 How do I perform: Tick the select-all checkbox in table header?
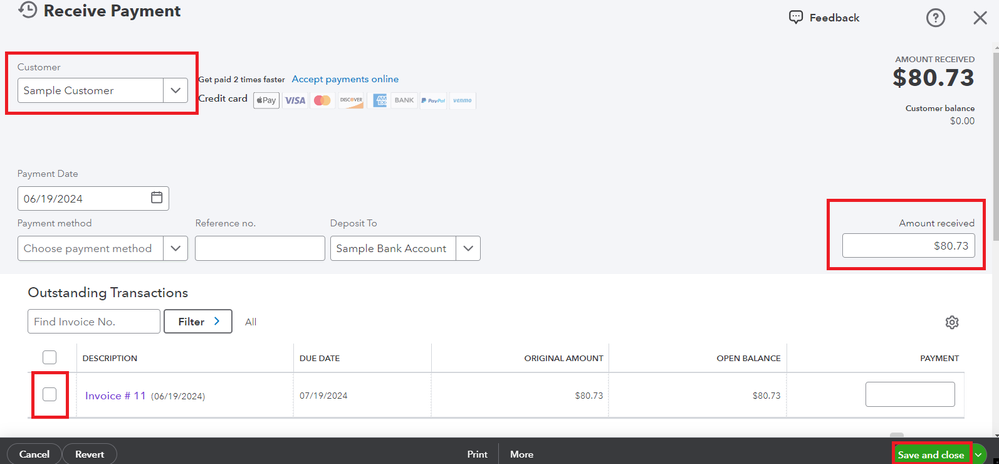click(50, 357)
